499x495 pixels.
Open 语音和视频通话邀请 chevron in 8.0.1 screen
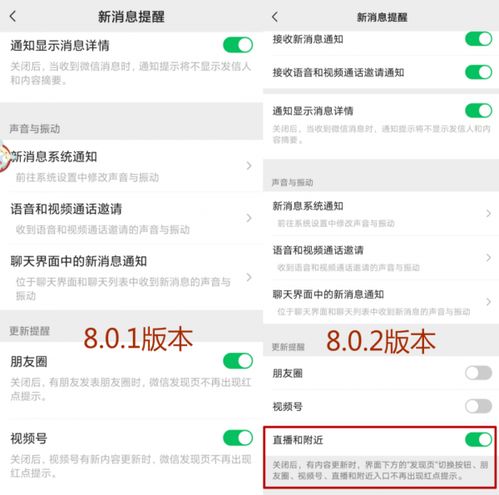point(249,218)
